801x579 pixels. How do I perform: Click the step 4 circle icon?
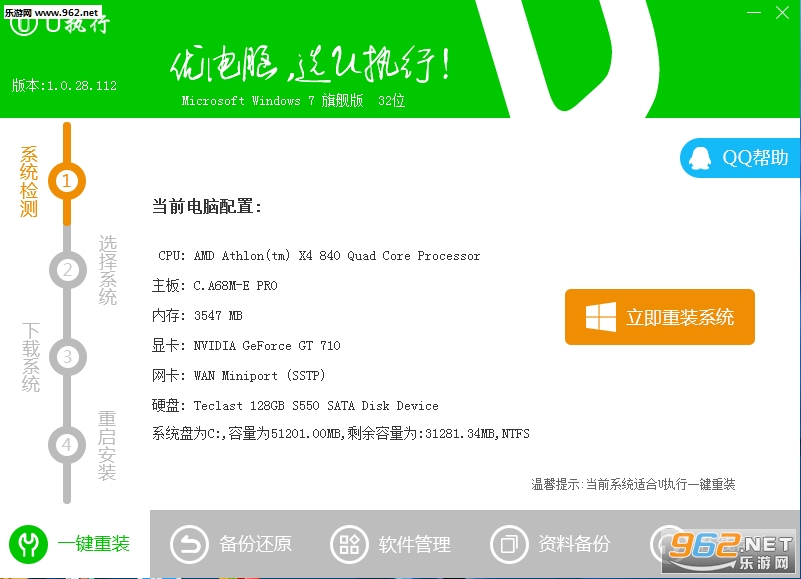click(x=67, y=445)
